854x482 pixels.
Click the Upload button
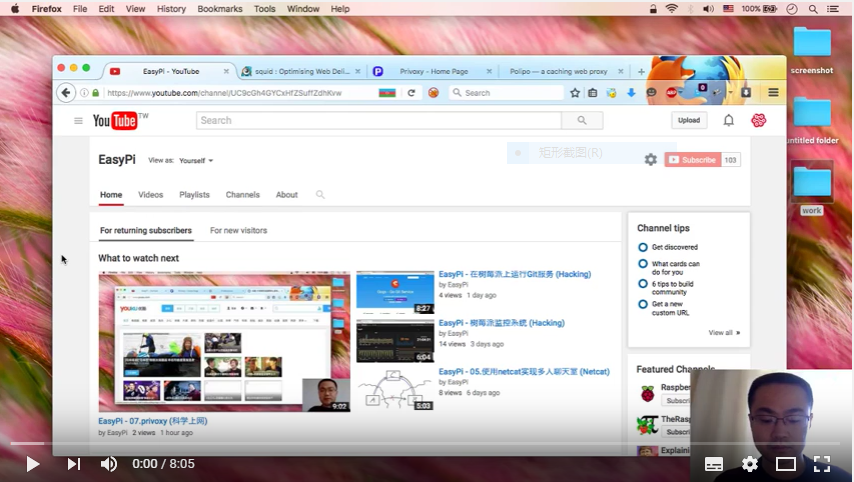click(x=689, y=120)
